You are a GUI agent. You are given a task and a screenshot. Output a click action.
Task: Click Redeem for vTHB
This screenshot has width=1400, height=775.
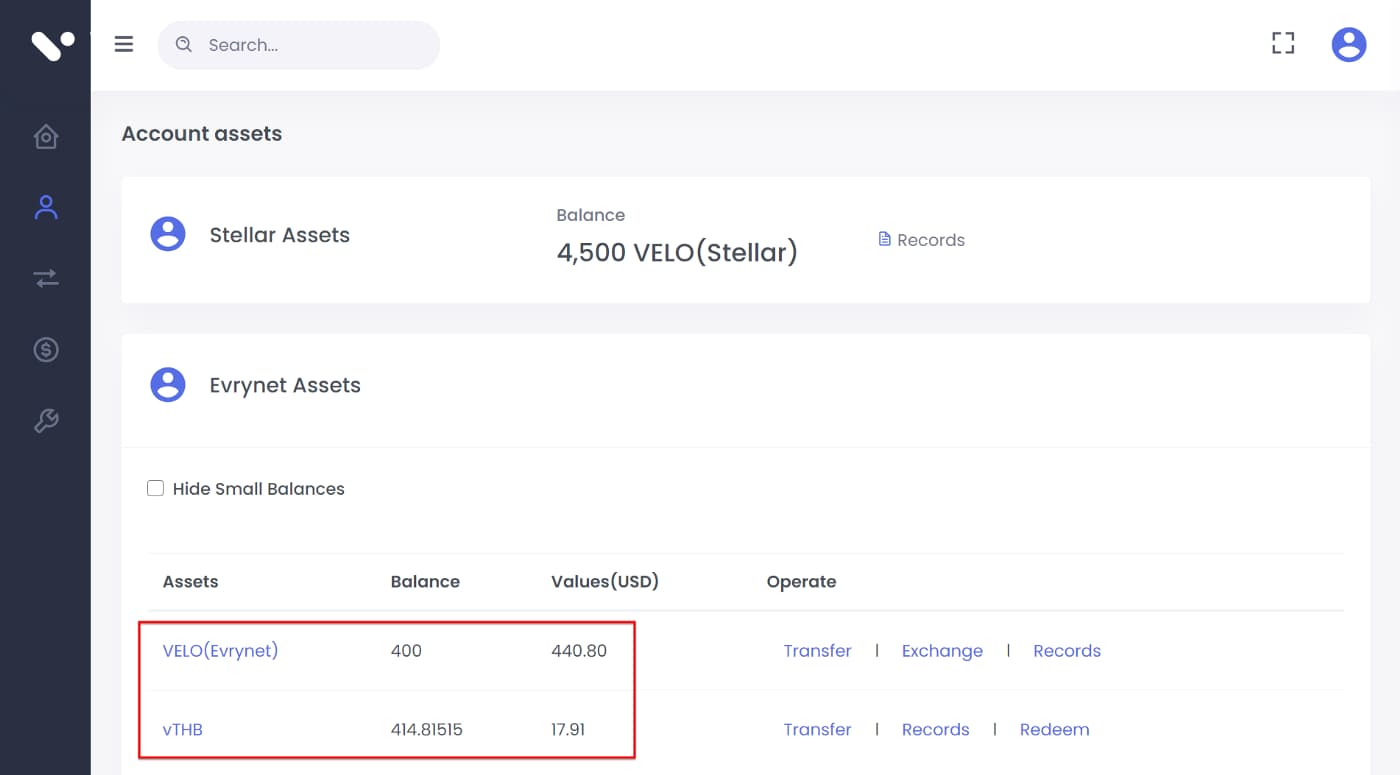pyautogui.click(x=1054, y=730)
